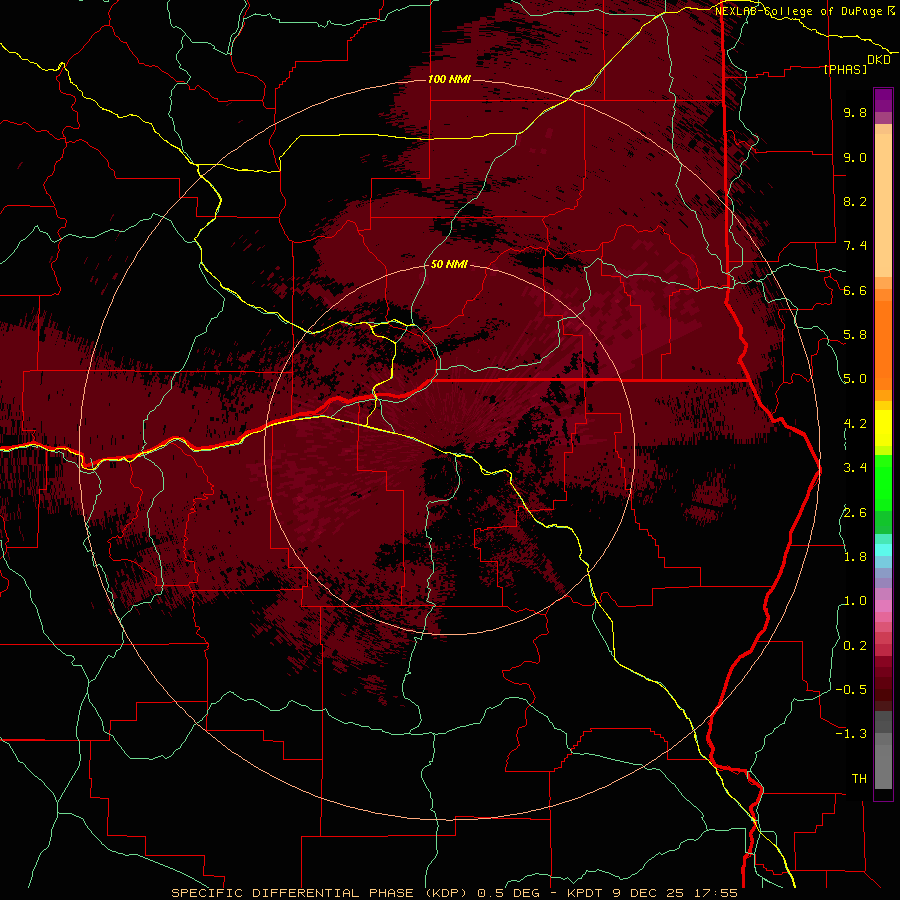This screenshot has height=900, width=900.
Task: Click the [PHAS] scale label
Action: [846, 69]
